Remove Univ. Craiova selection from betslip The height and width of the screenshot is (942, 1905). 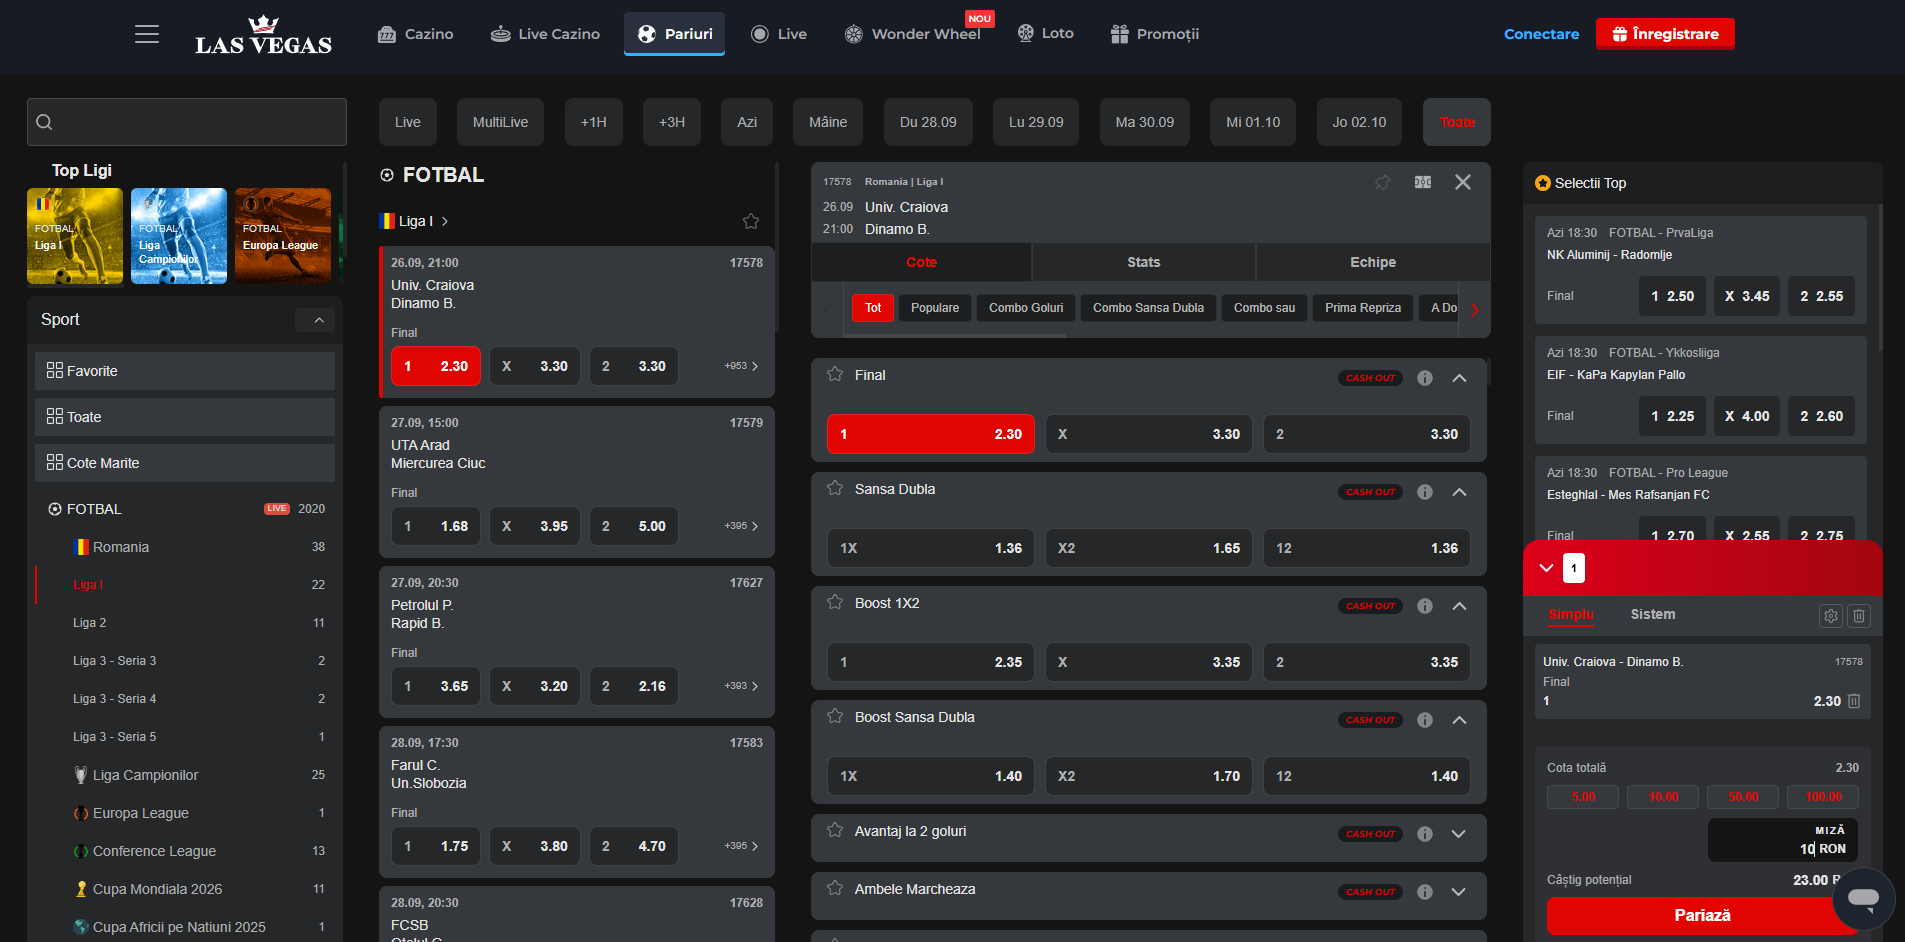coord(1854,701)
